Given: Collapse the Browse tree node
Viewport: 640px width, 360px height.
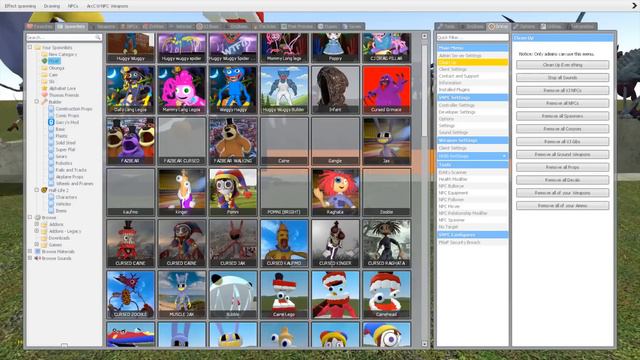Looking at the screenshot, I should pos(30,218).
